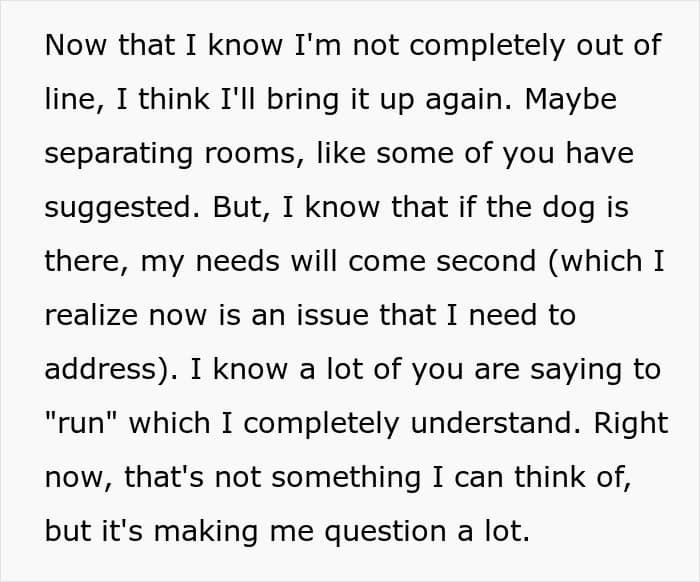Click the word "something" in the text
Image resolution: width=700 pixels, height=582 pixels.
(x=346, y=479)
